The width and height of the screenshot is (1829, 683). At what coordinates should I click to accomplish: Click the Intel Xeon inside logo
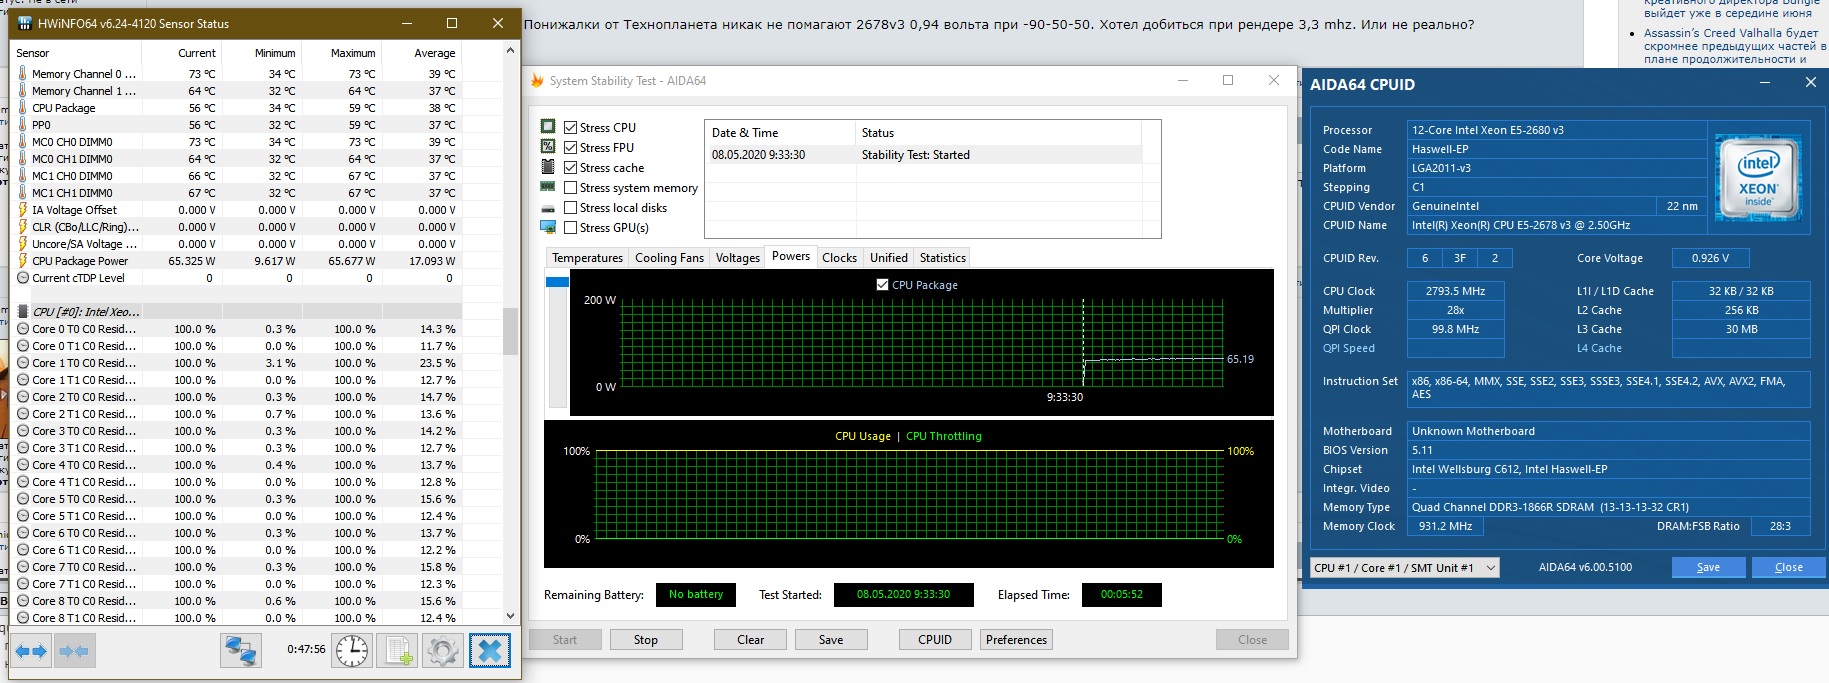click(1757, 178)
